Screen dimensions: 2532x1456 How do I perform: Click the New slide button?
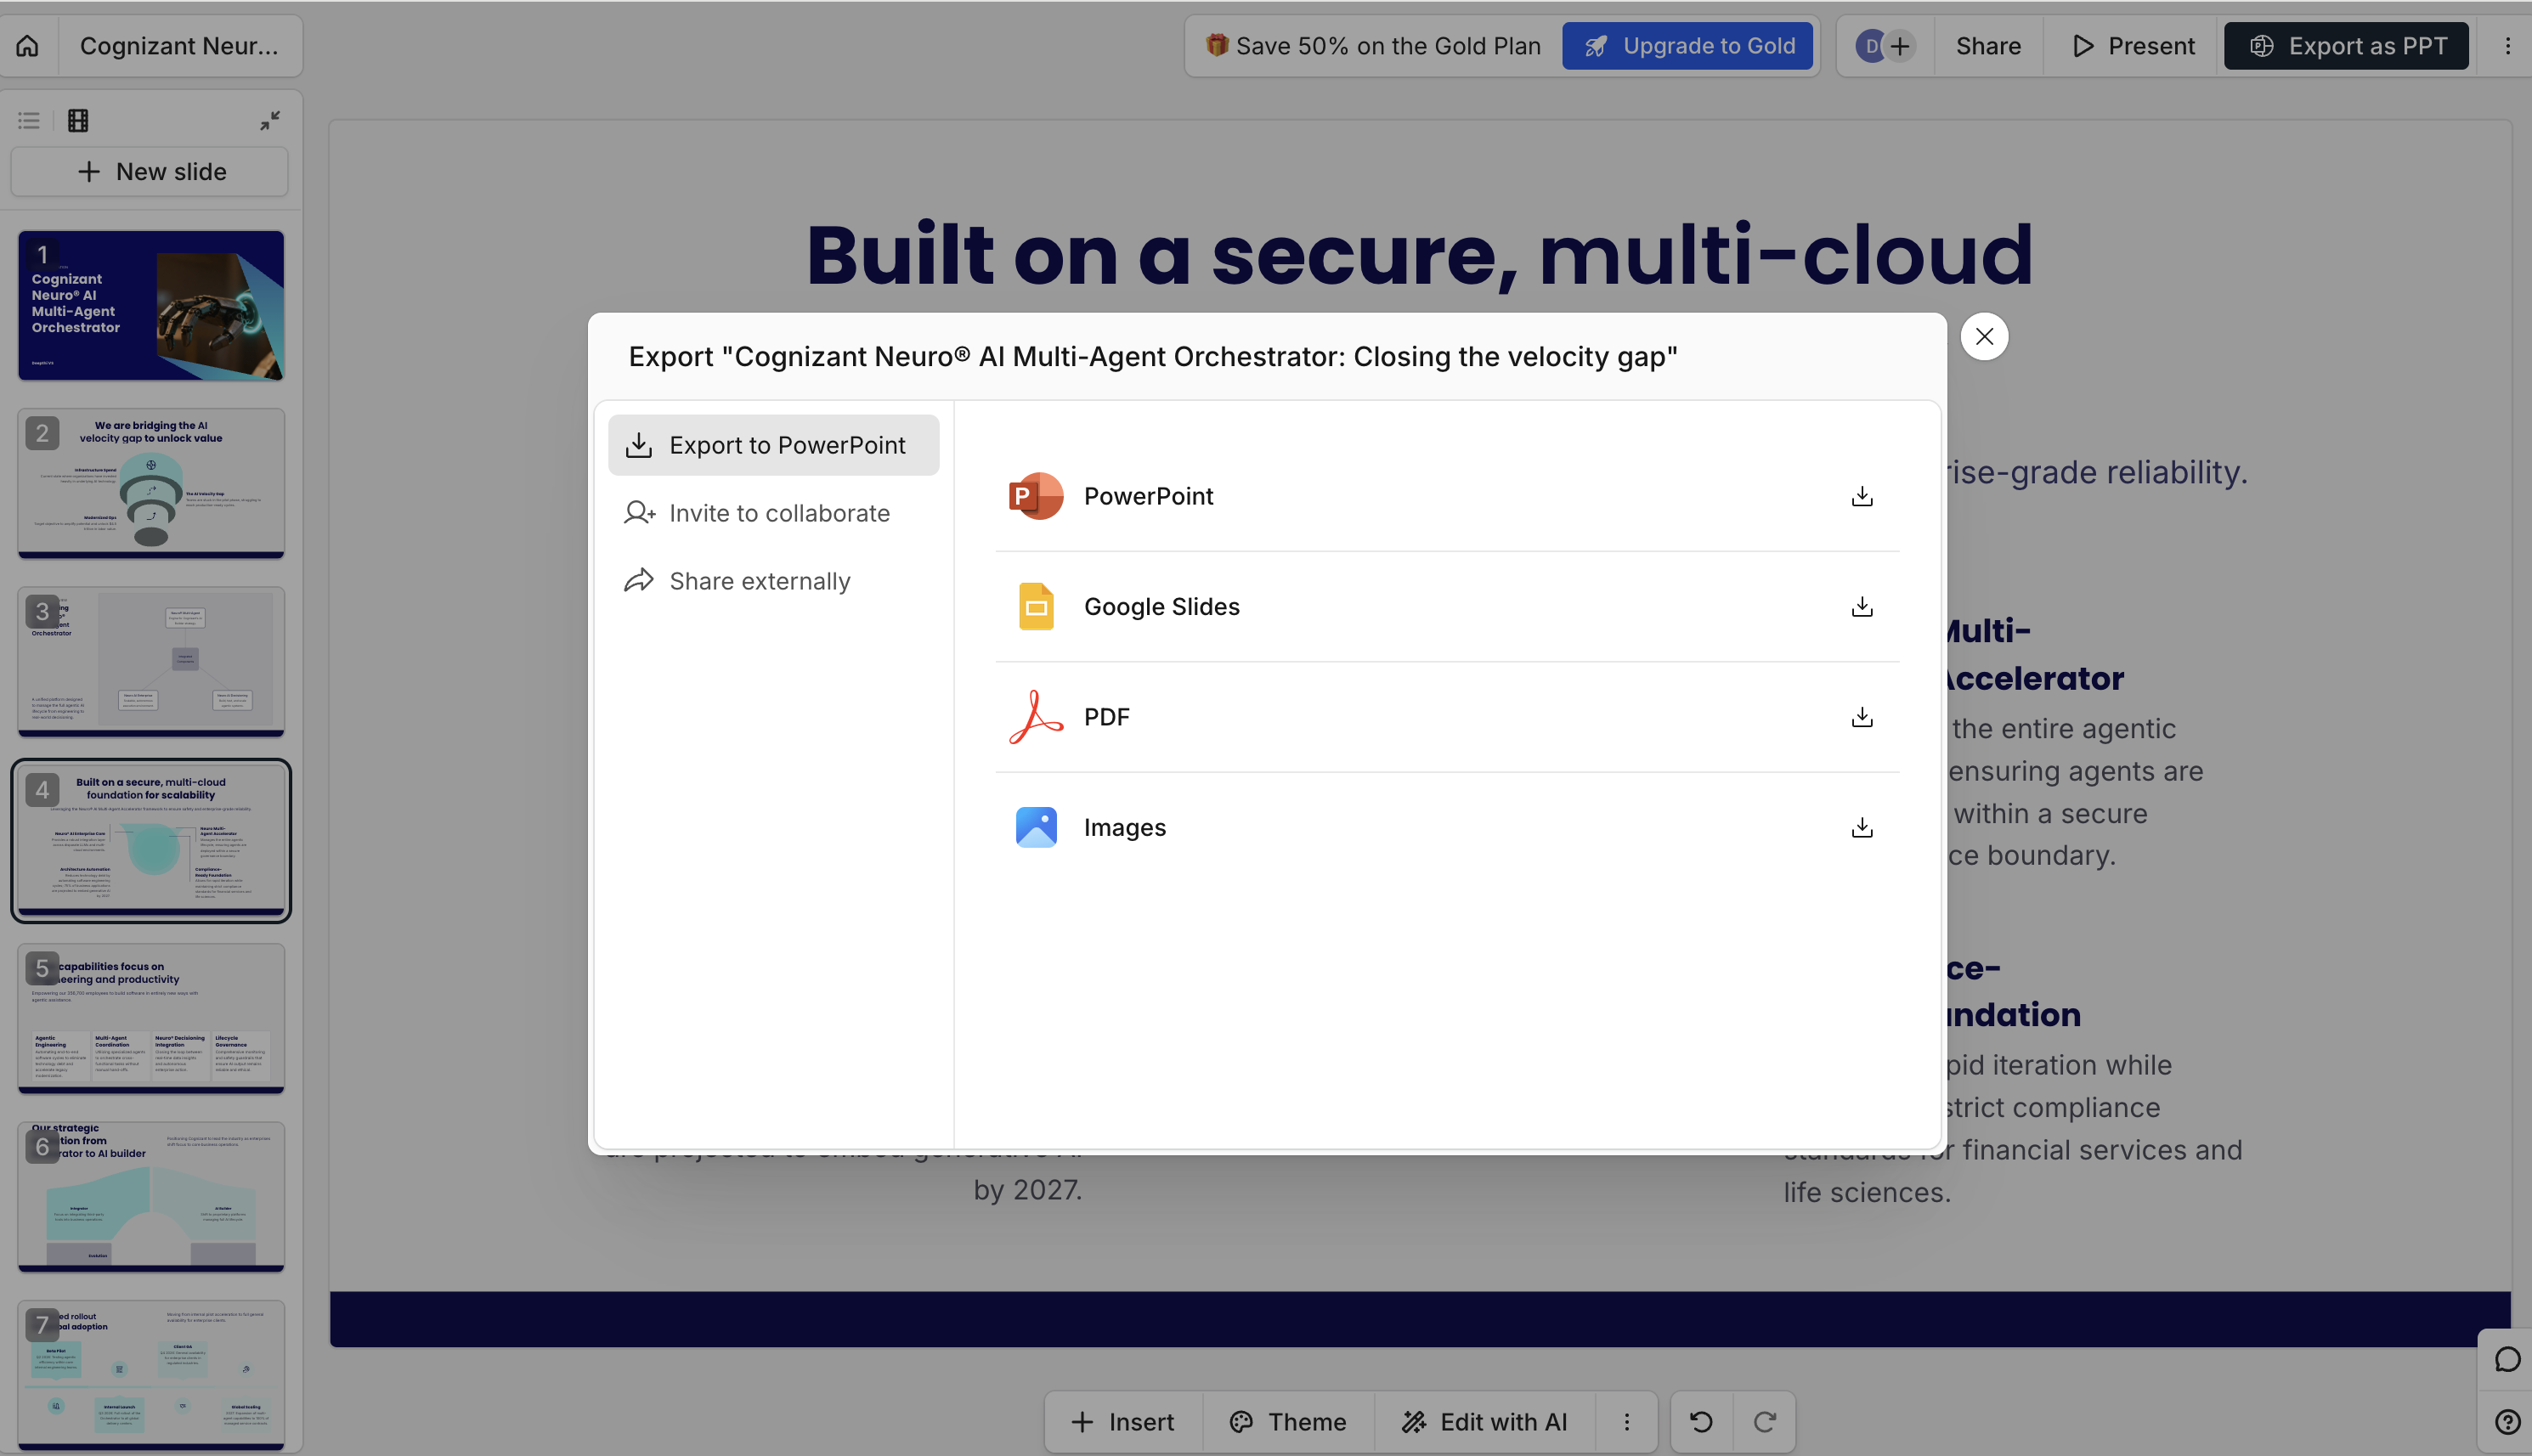pos(150,172)
